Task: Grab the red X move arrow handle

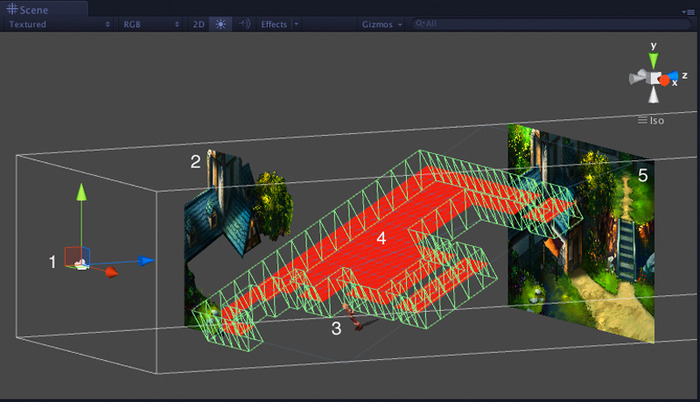Action: (111, 272)
